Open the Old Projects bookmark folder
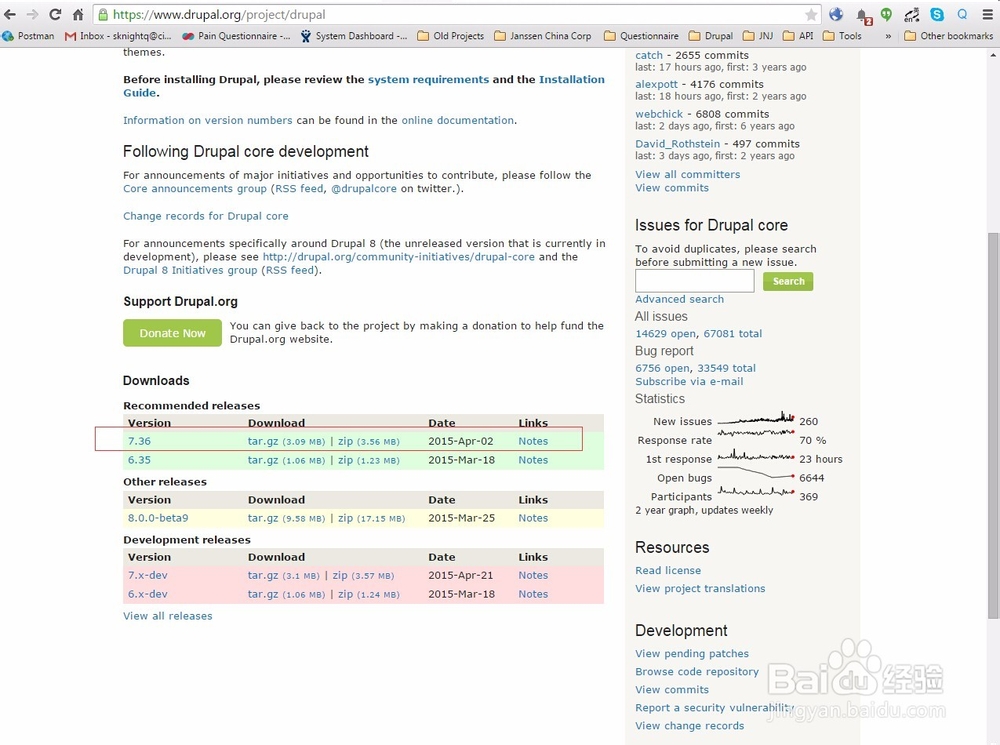This screenshot has width=1000, height=745. pos(451,36)
